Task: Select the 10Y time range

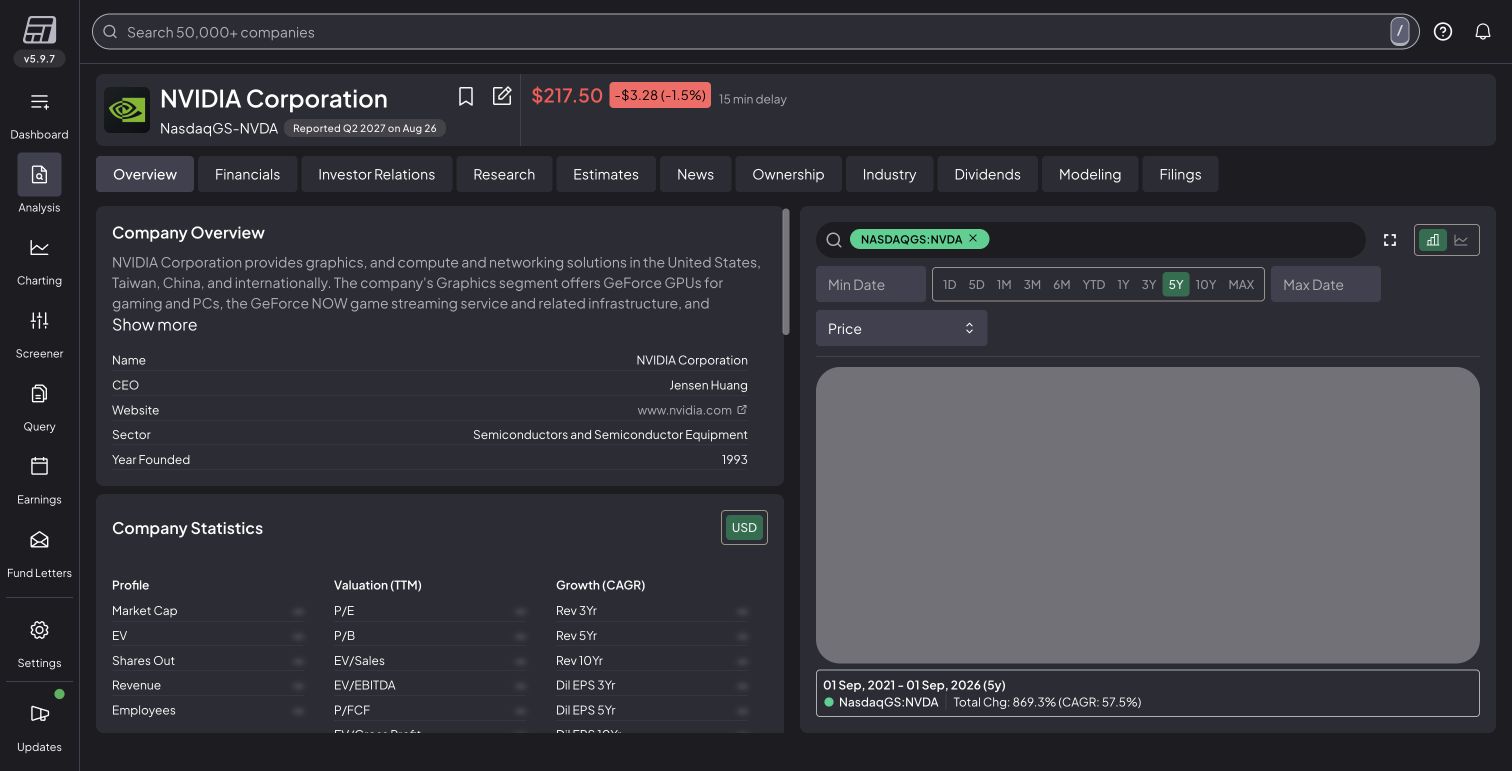Action: [x=1206, y=285]
